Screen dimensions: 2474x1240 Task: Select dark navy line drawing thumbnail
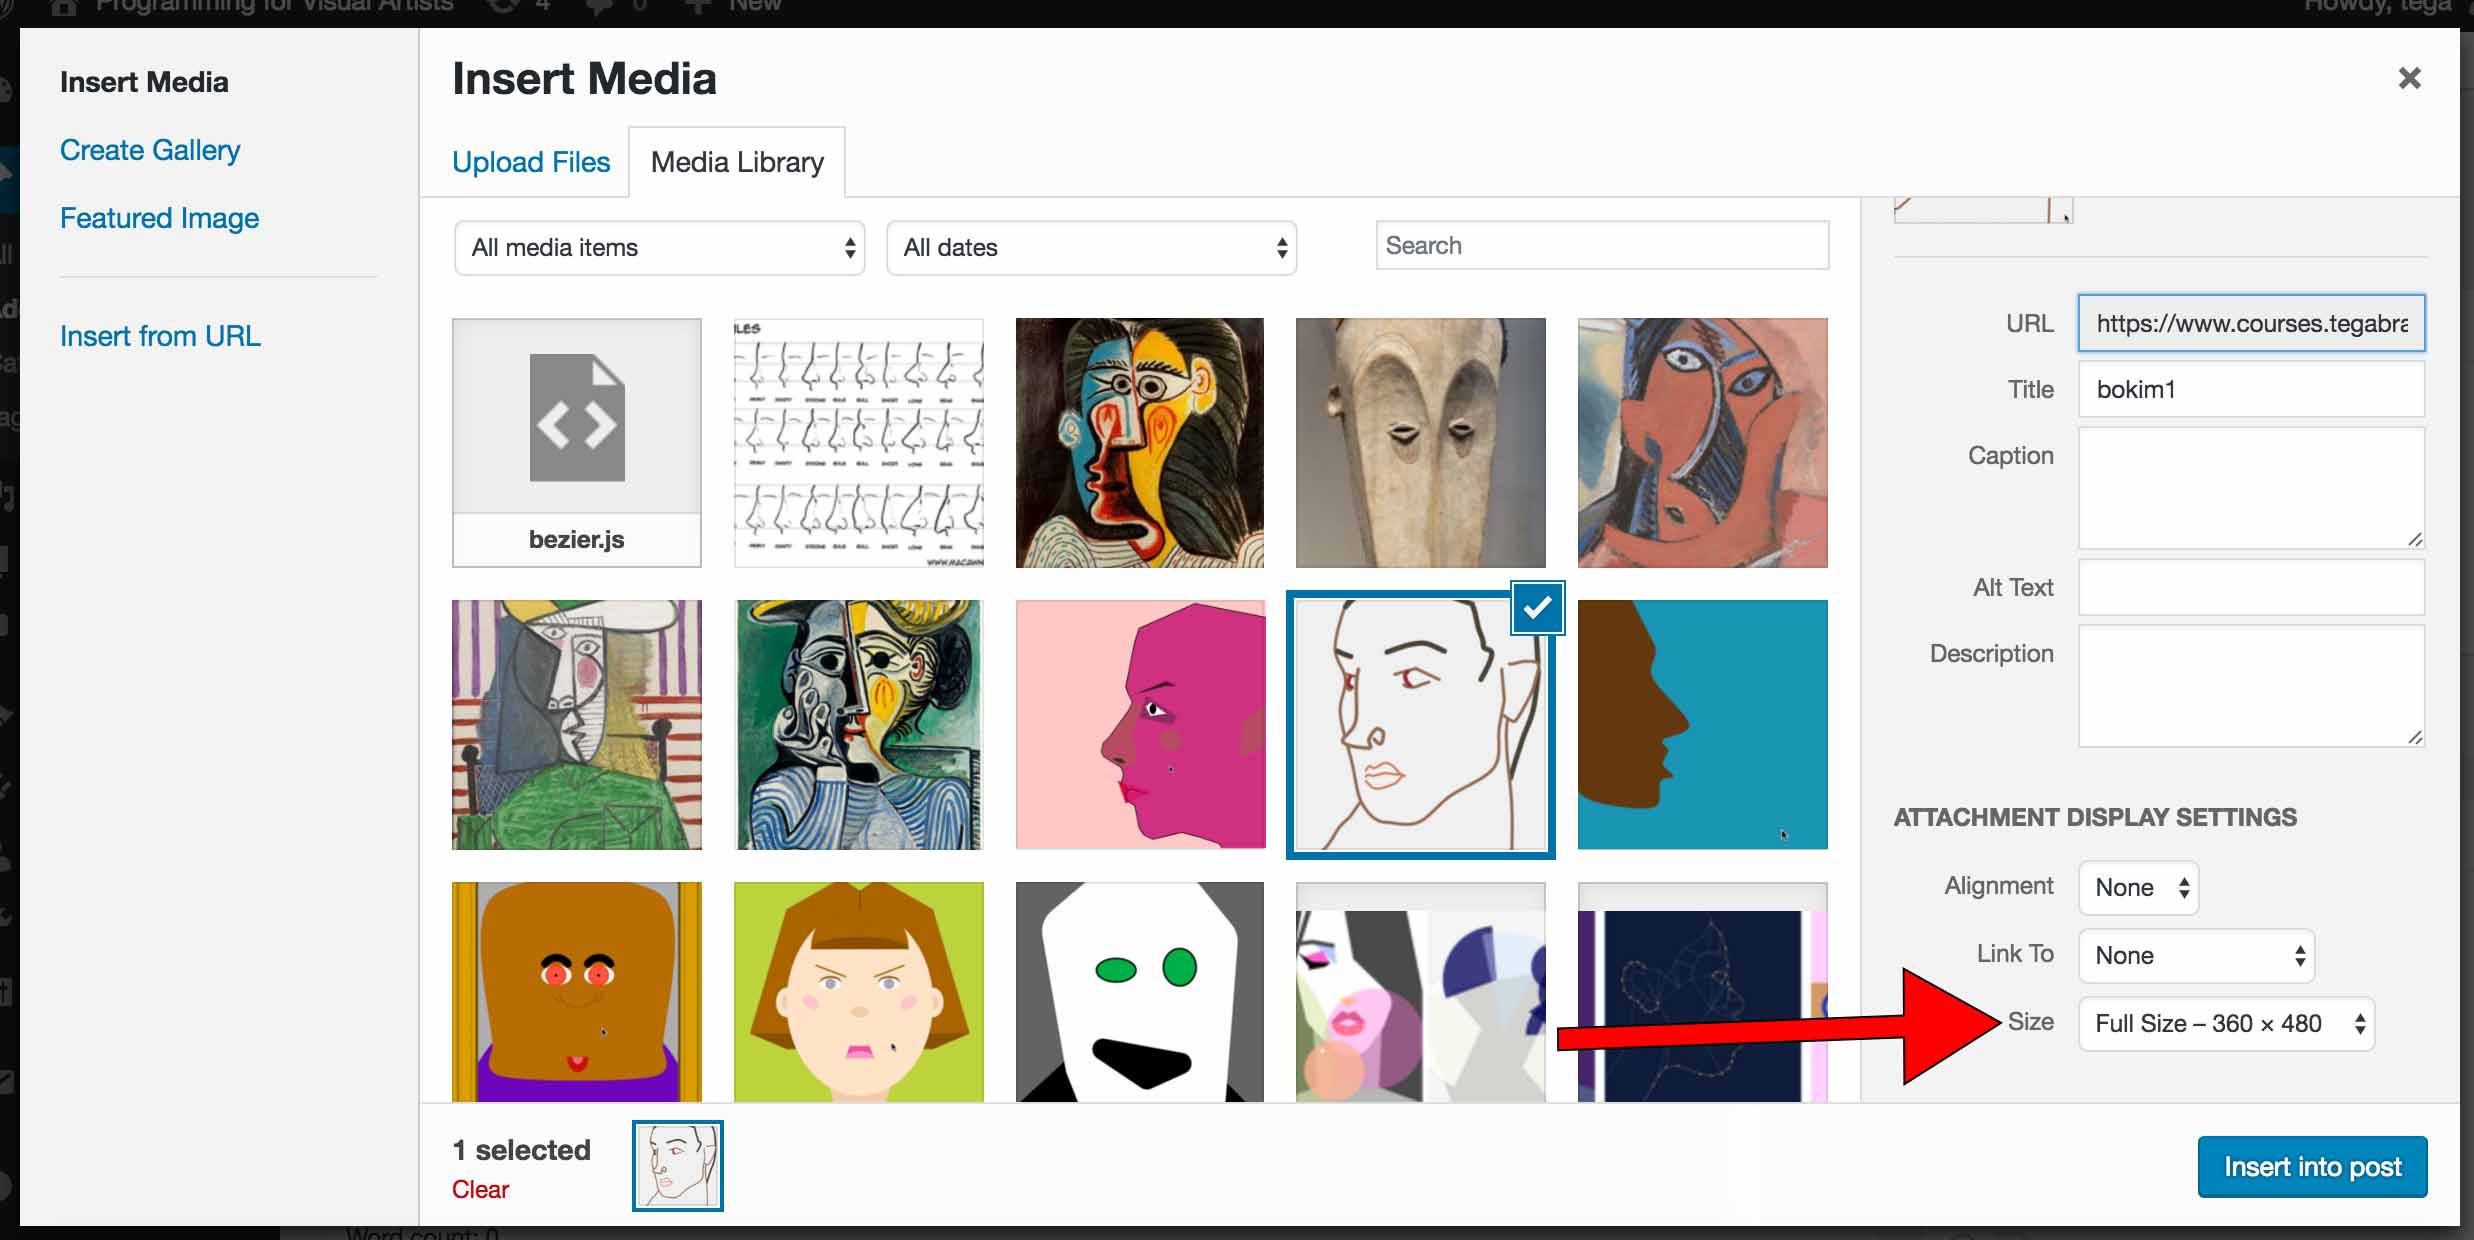pyautogui.click(x=1703, y=992)
